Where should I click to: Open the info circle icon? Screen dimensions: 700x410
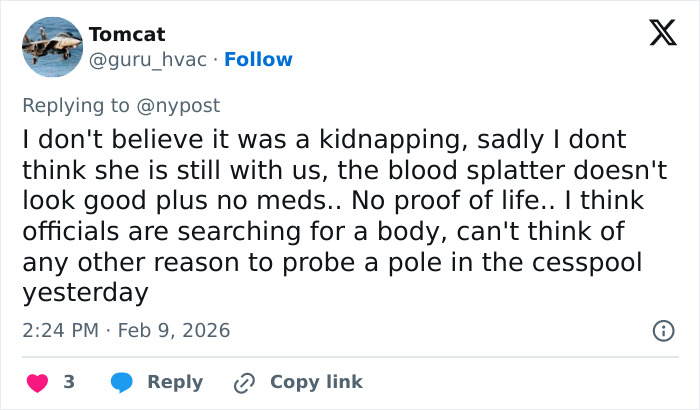click(x=662, y=330)
